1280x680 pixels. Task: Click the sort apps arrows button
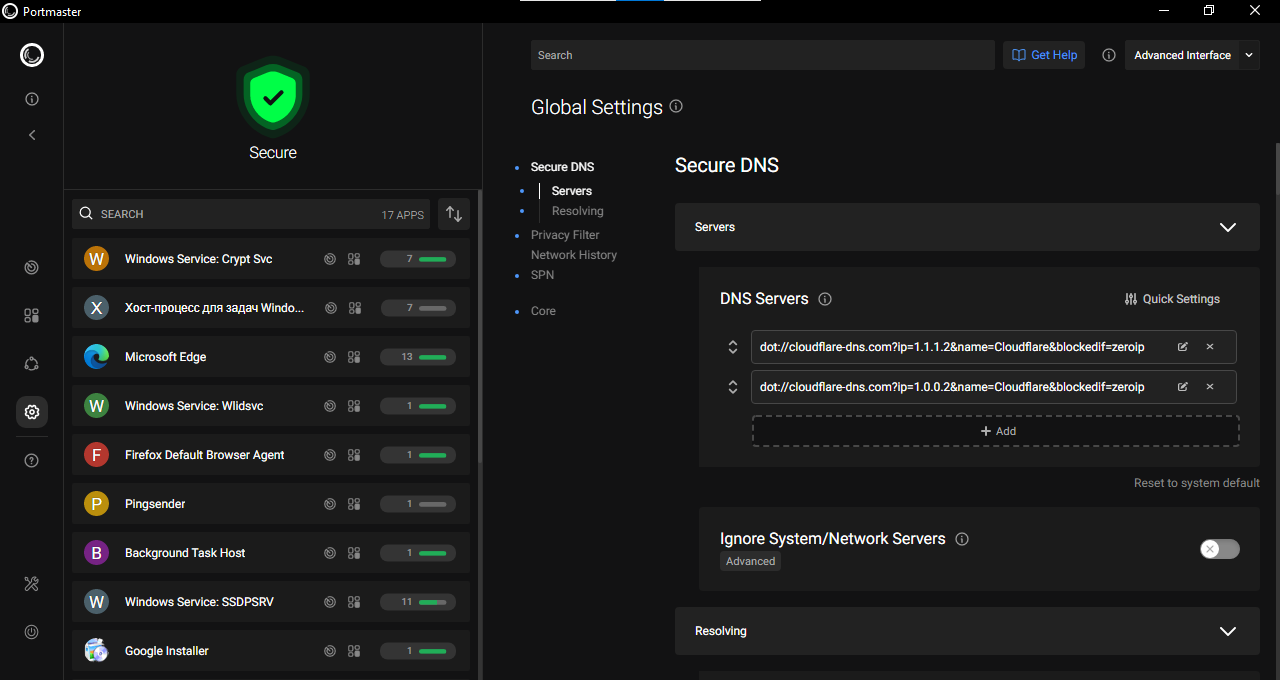pos(454,214)
